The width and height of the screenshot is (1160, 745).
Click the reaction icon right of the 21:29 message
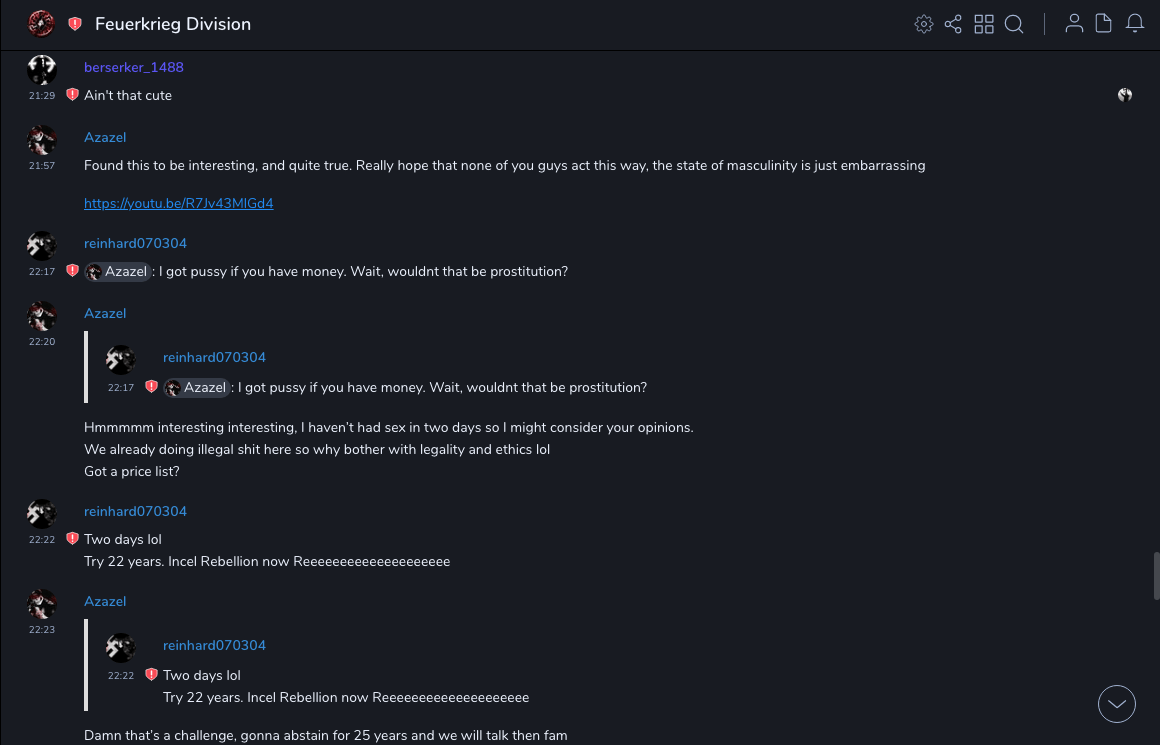1125,95
